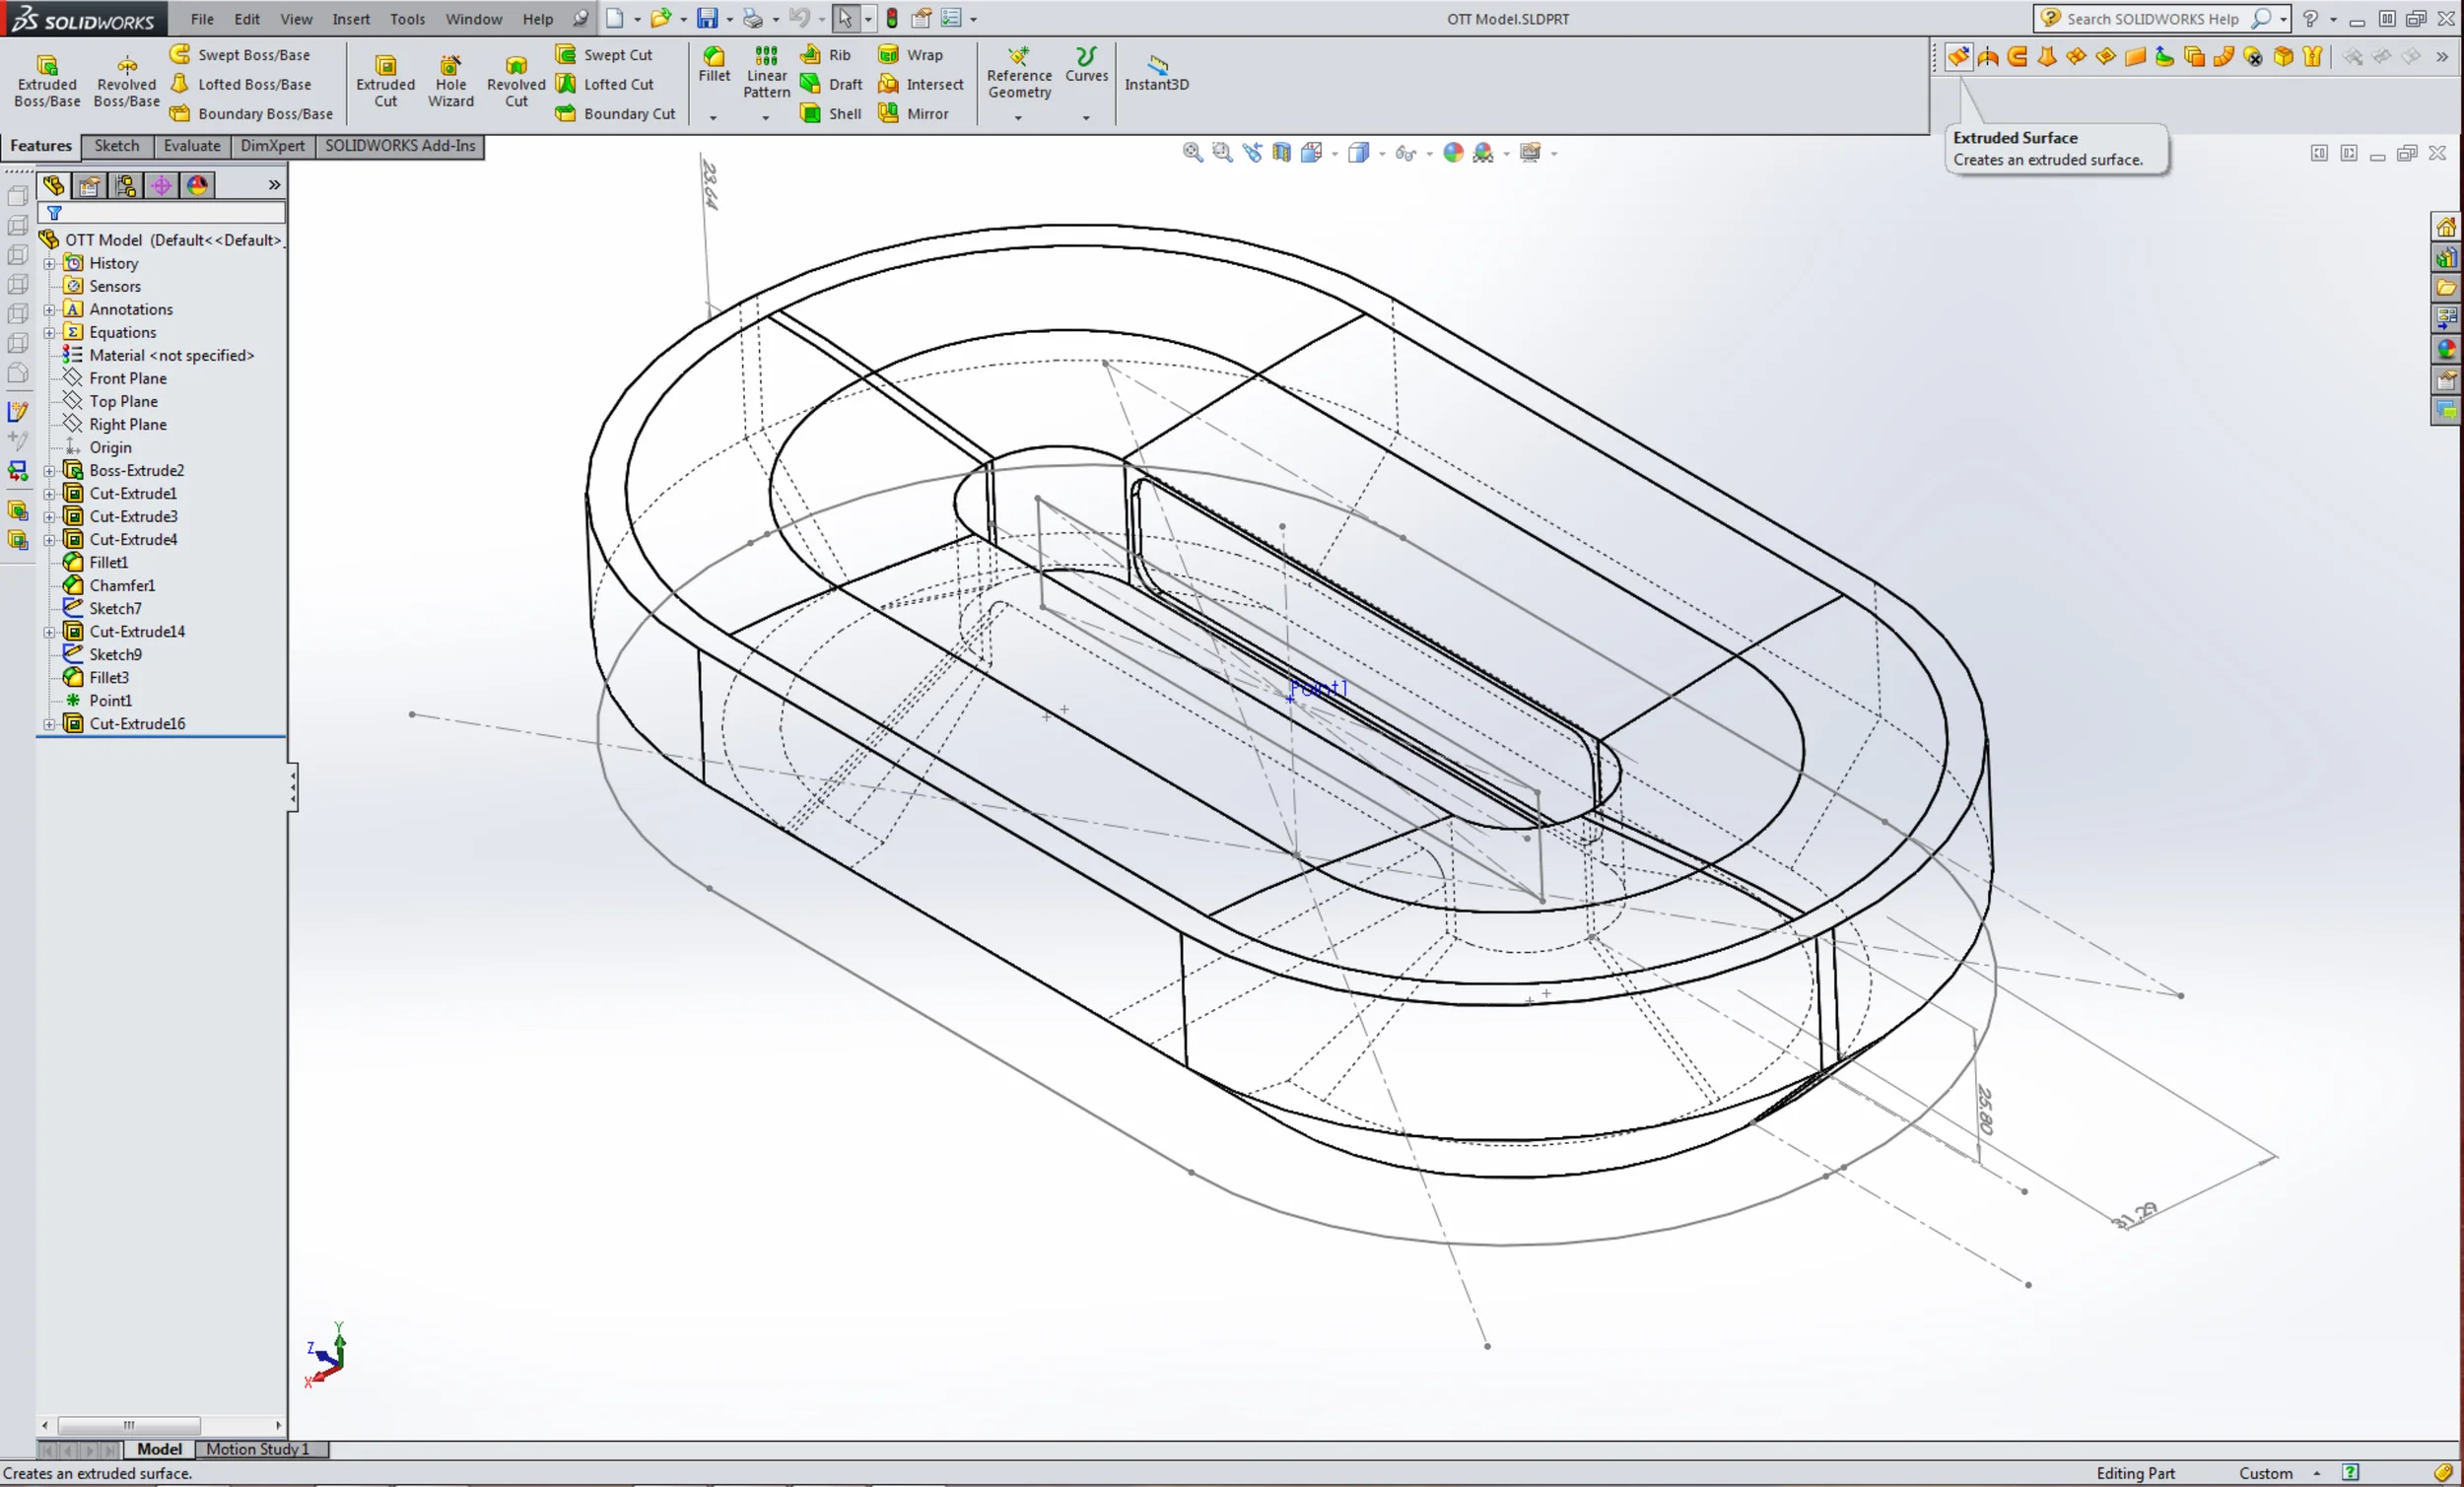Expand the Equations tree node
Screen dimensions: 2464x1487
49,333
